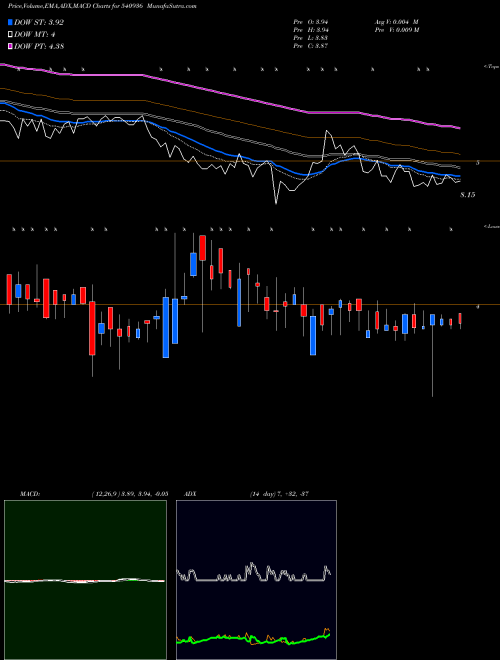Click the '4' axis level label on candlestick chart

pos(477,307)
